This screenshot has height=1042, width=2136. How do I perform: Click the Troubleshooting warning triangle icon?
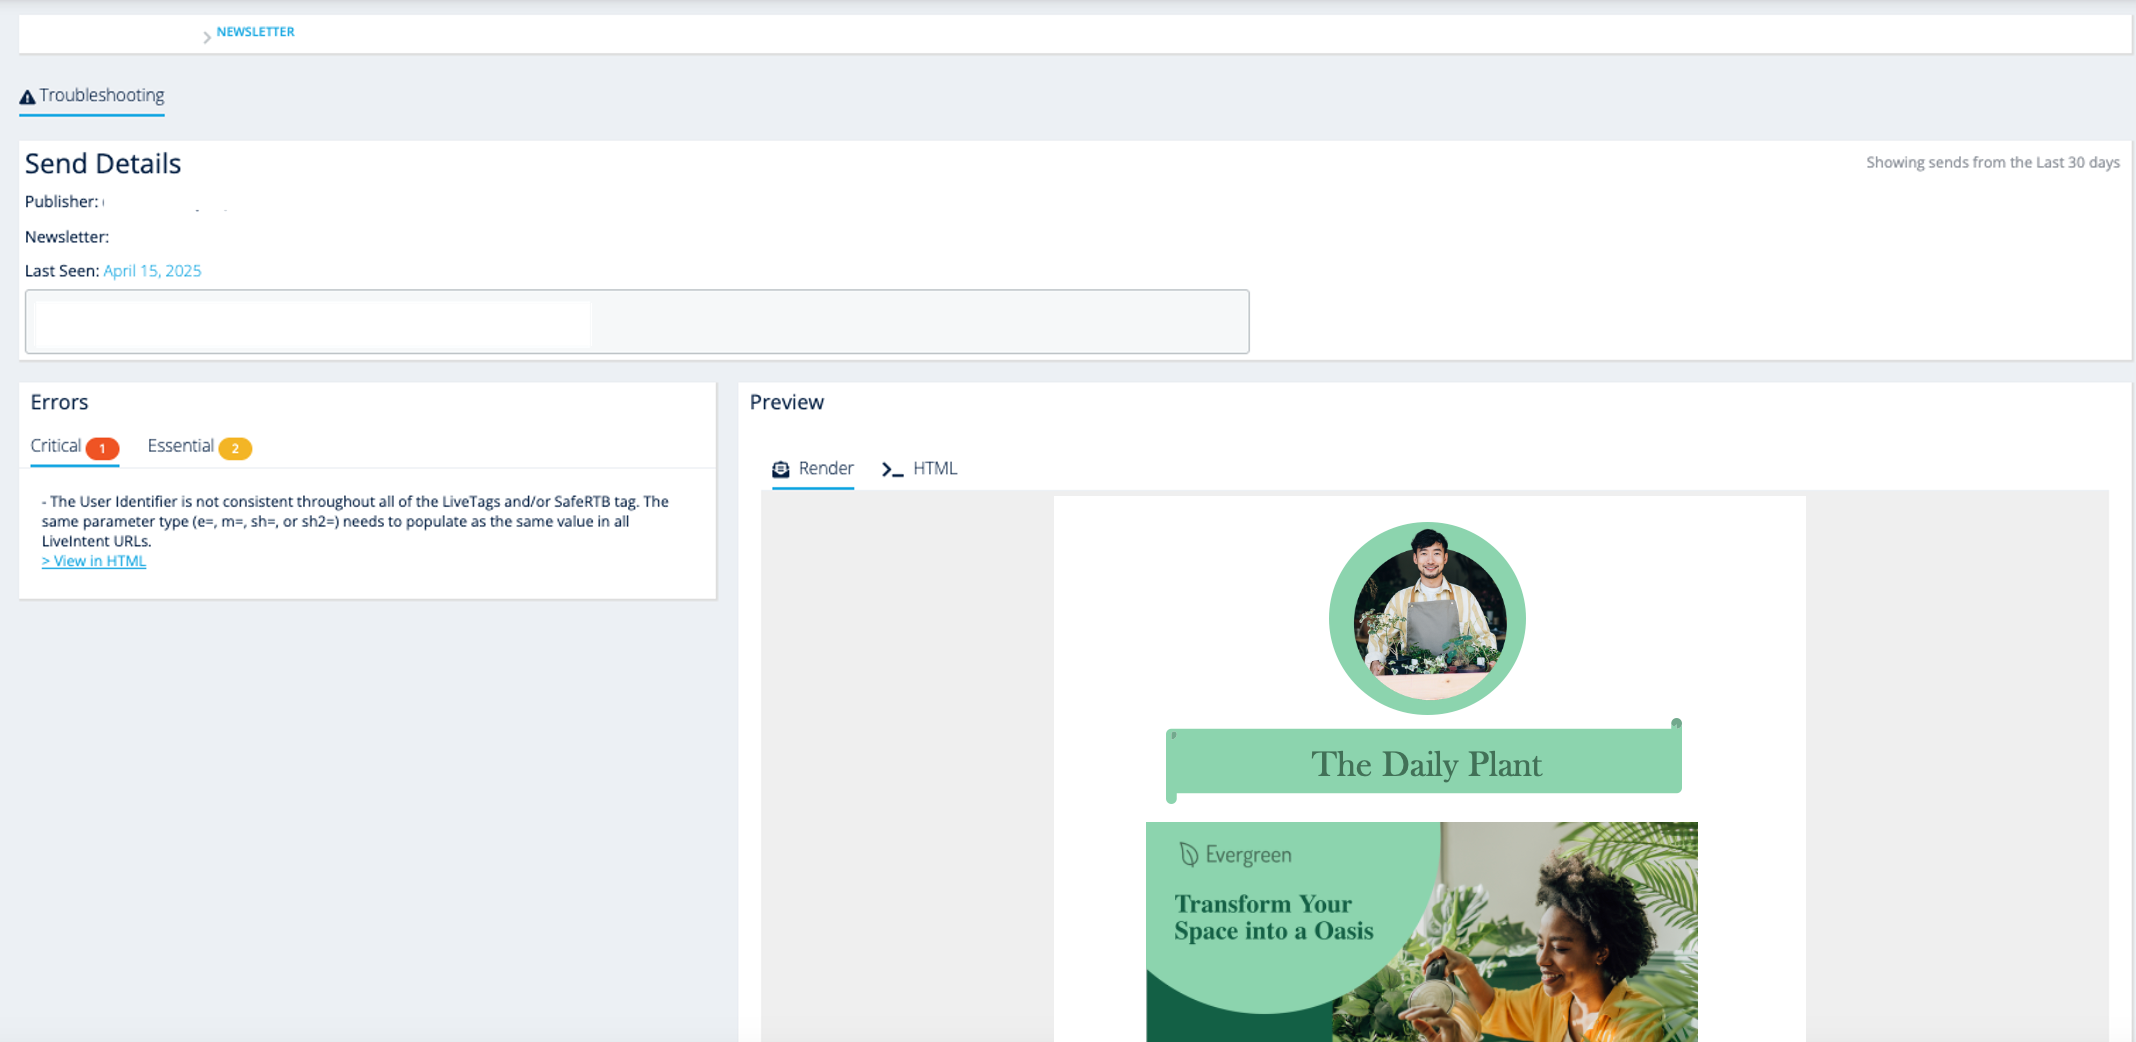[x=28, y=97]
